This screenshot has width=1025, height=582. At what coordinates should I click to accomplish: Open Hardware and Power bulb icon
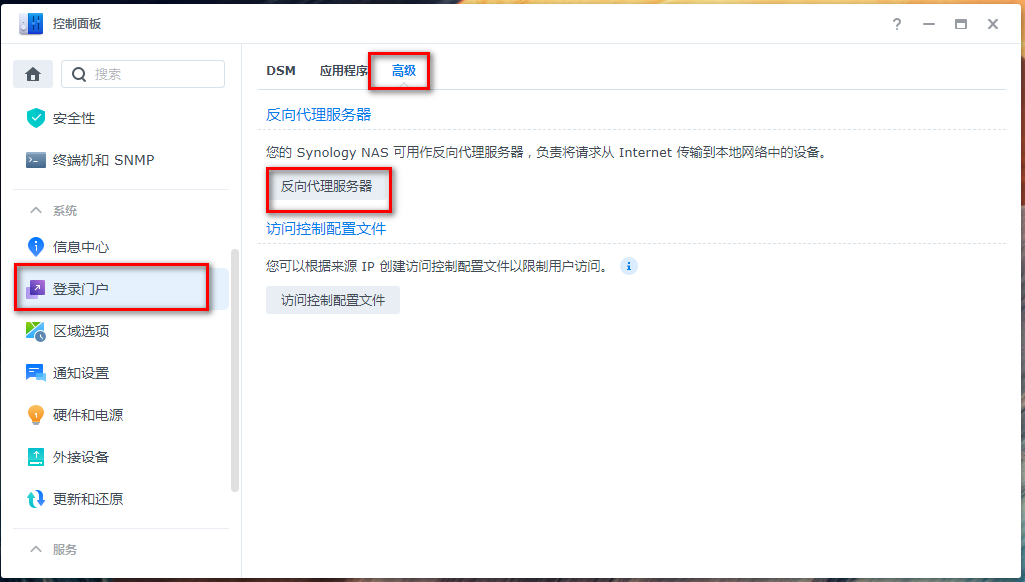coord(36,415)
